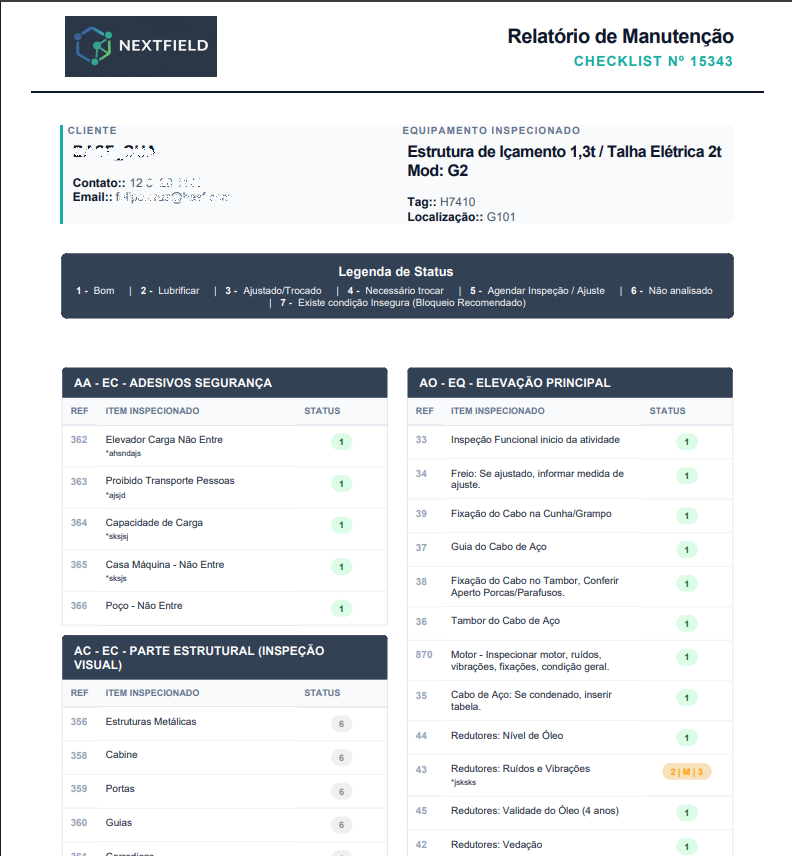
Task: Click legend entry '6 - Não analisado'
Action: point(672,290)
